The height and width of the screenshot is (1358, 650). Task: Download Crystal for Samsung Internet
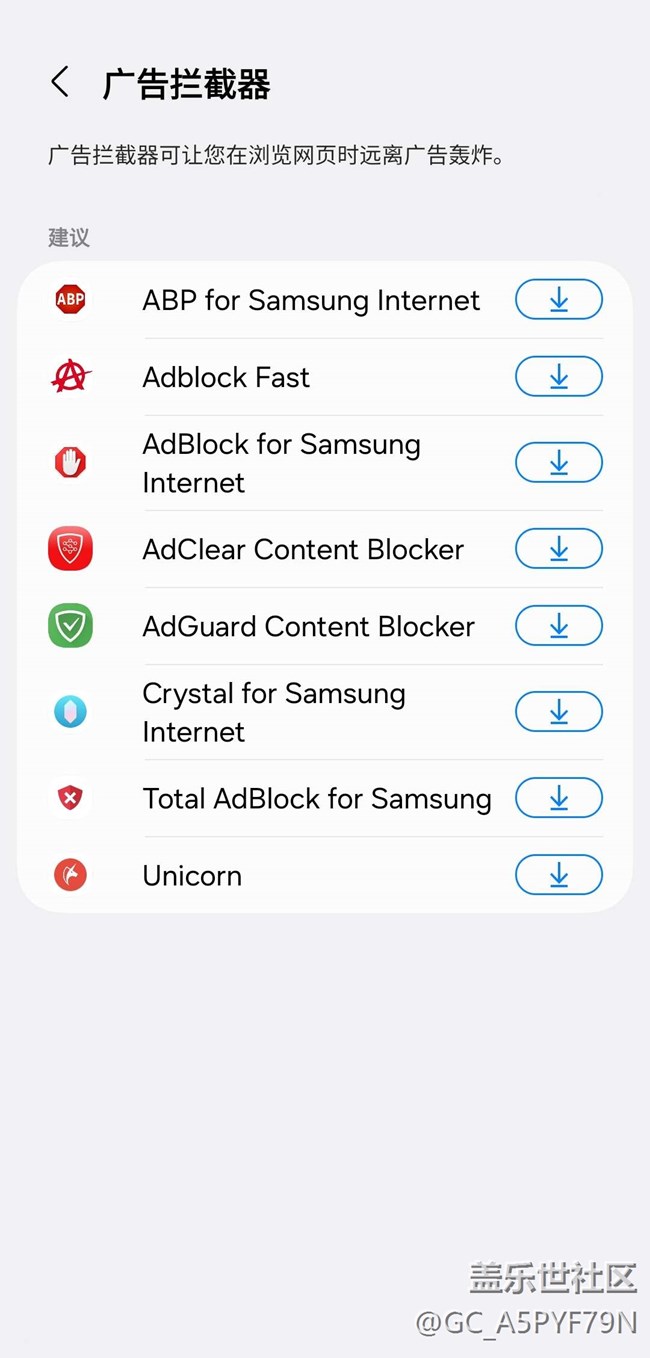(x=558, y=712)
